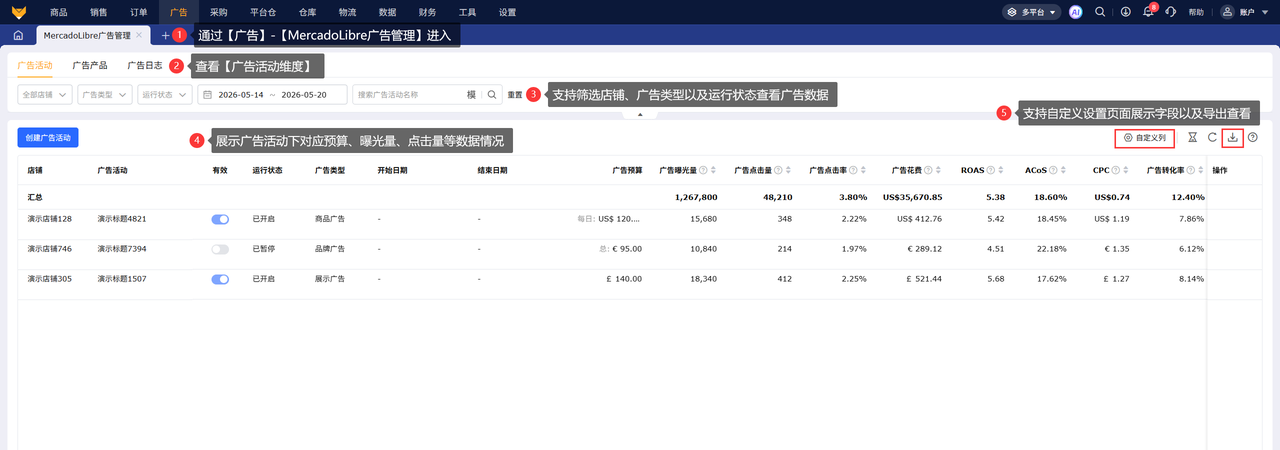The height and width of the screenshot is (450, 1280).
Task: Toggle the switch for 演示店铺746
Action: point(220,249)
